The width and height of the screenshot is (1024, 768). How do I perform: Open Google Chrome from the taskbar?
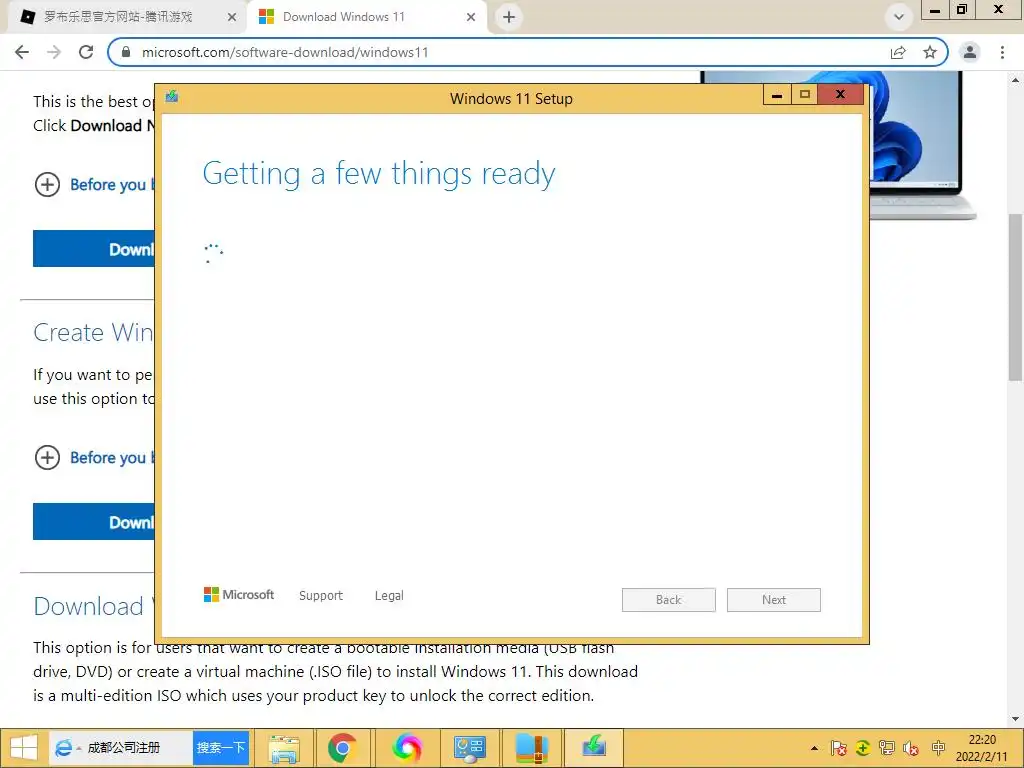343,748
